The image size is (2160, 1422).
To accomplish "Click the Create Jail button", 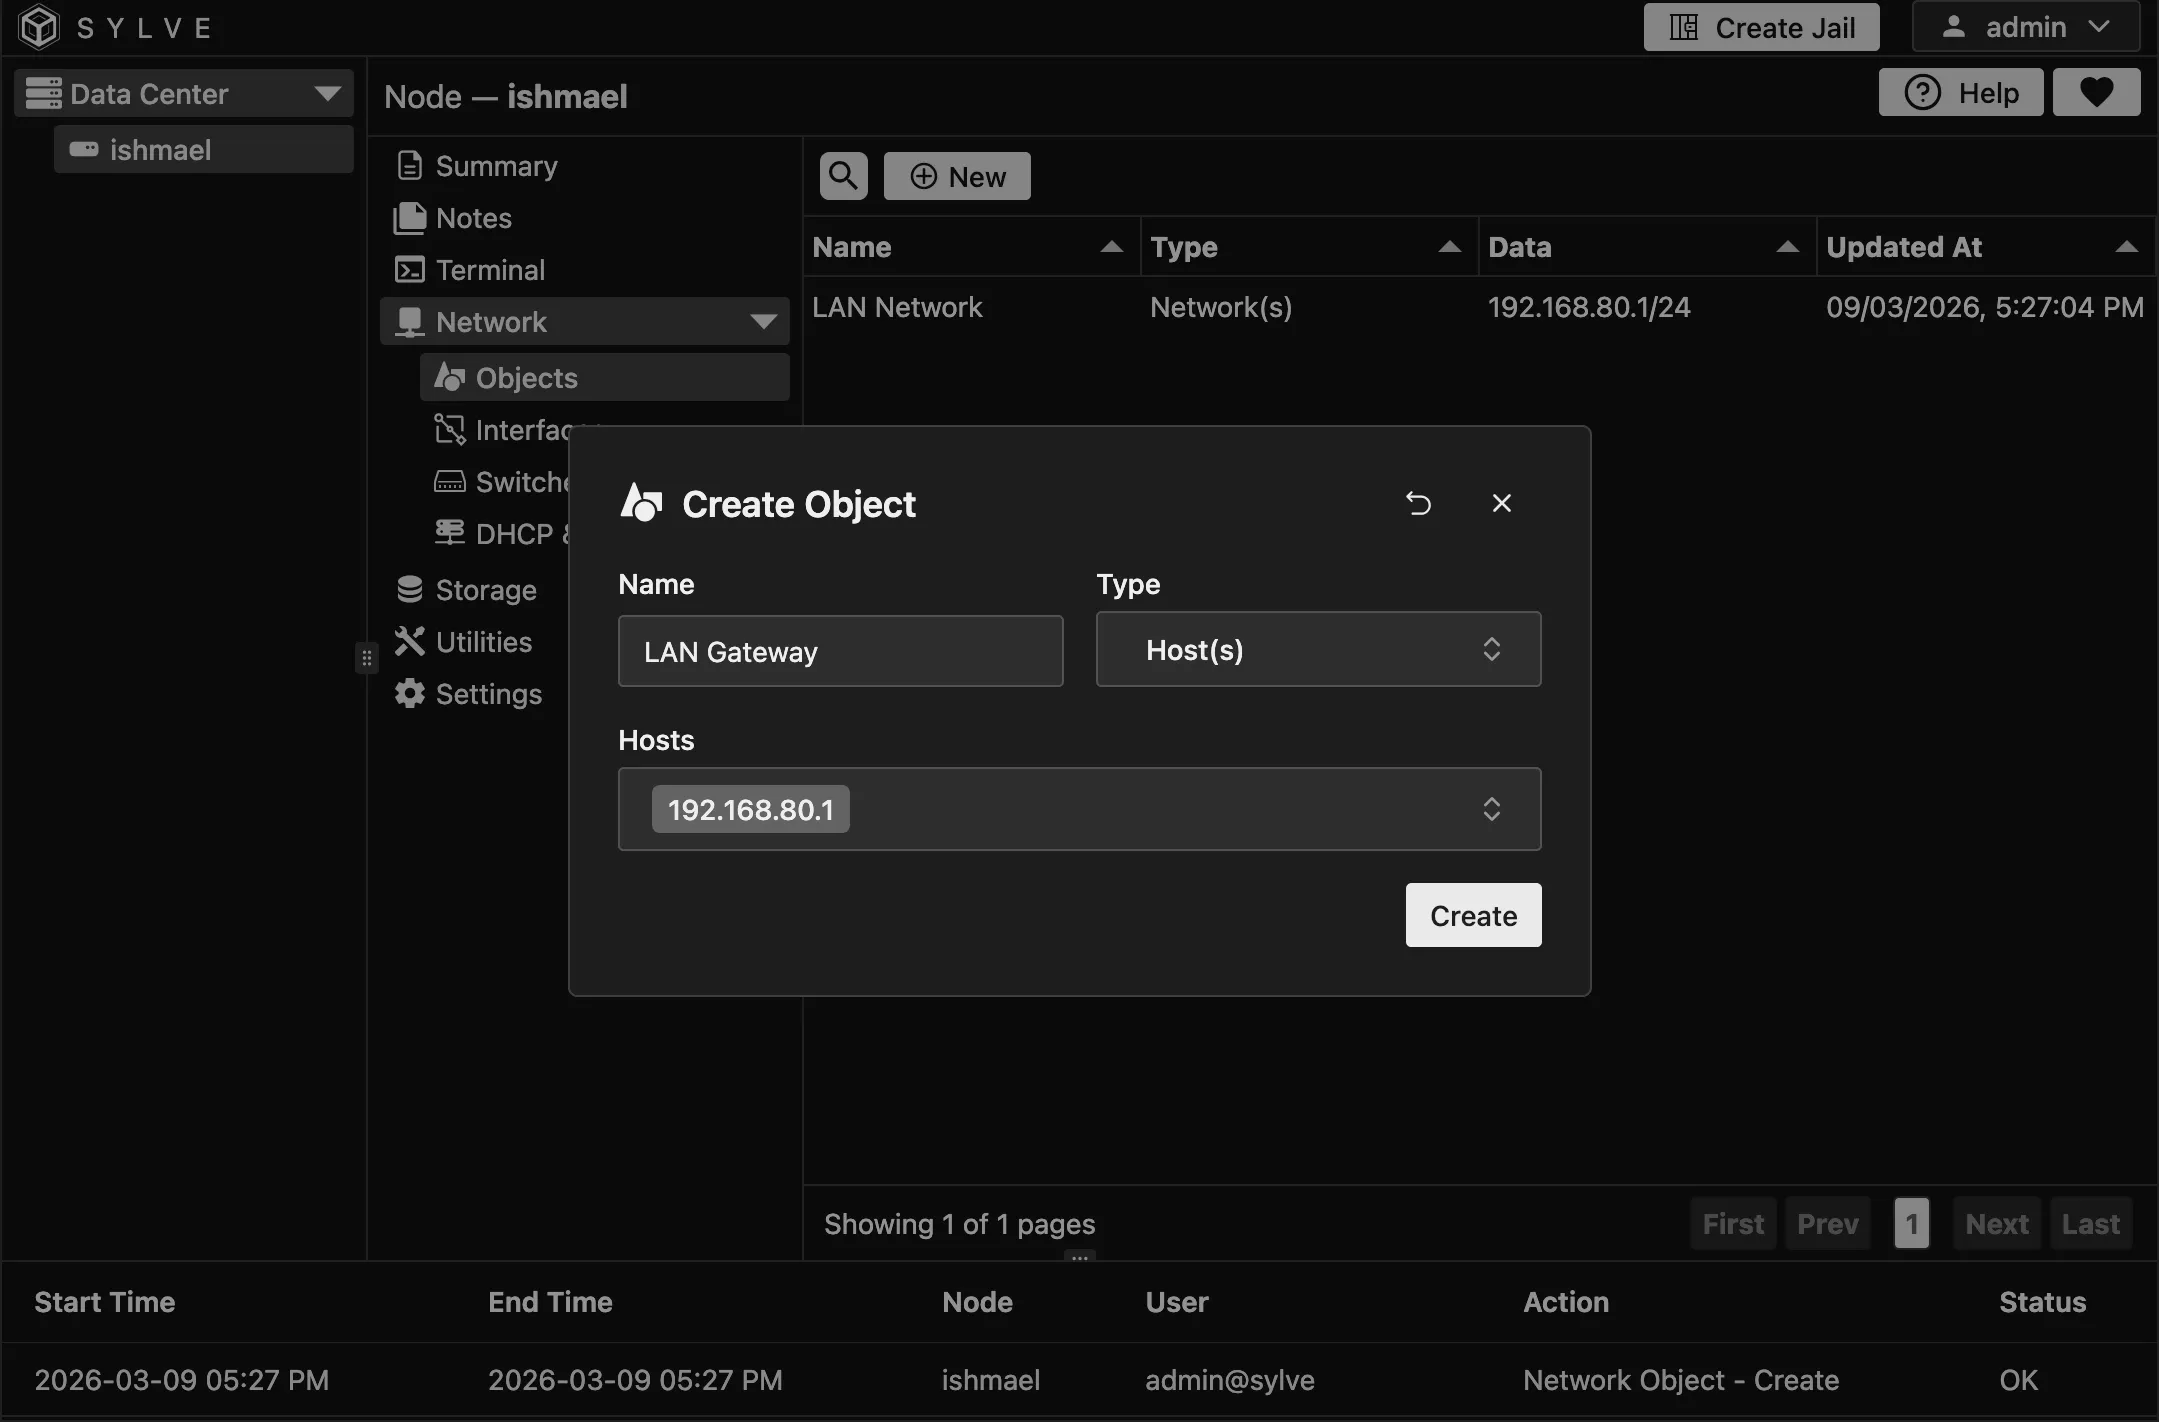I will click(x=1760, y=27).
